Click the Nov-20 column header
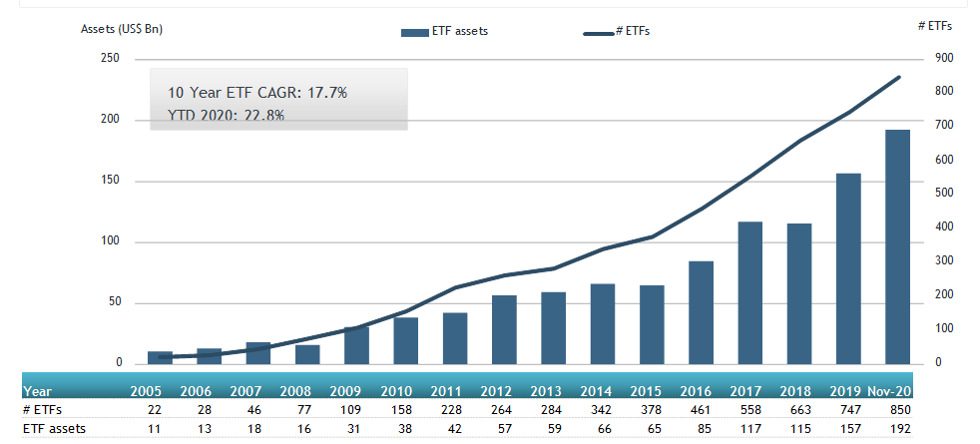Image resolution: width=980 pixels, height=444 pixels. 889,393
